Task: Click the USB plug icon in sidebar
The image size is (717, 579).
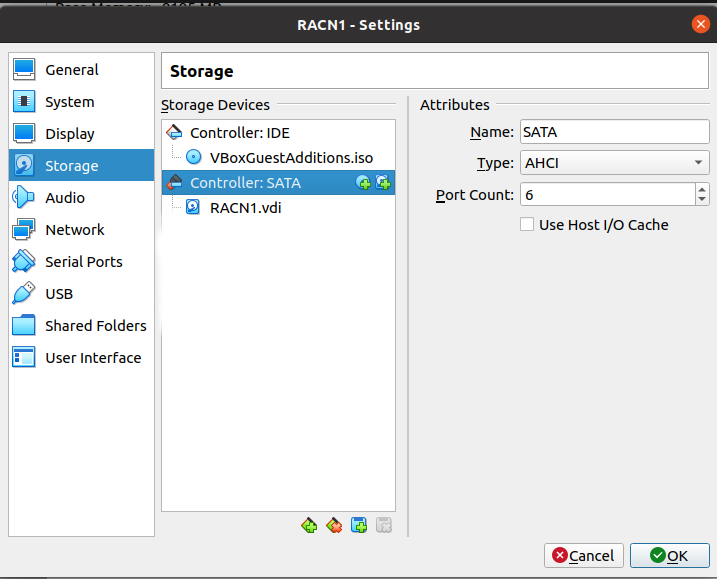Action: (24, 294)
